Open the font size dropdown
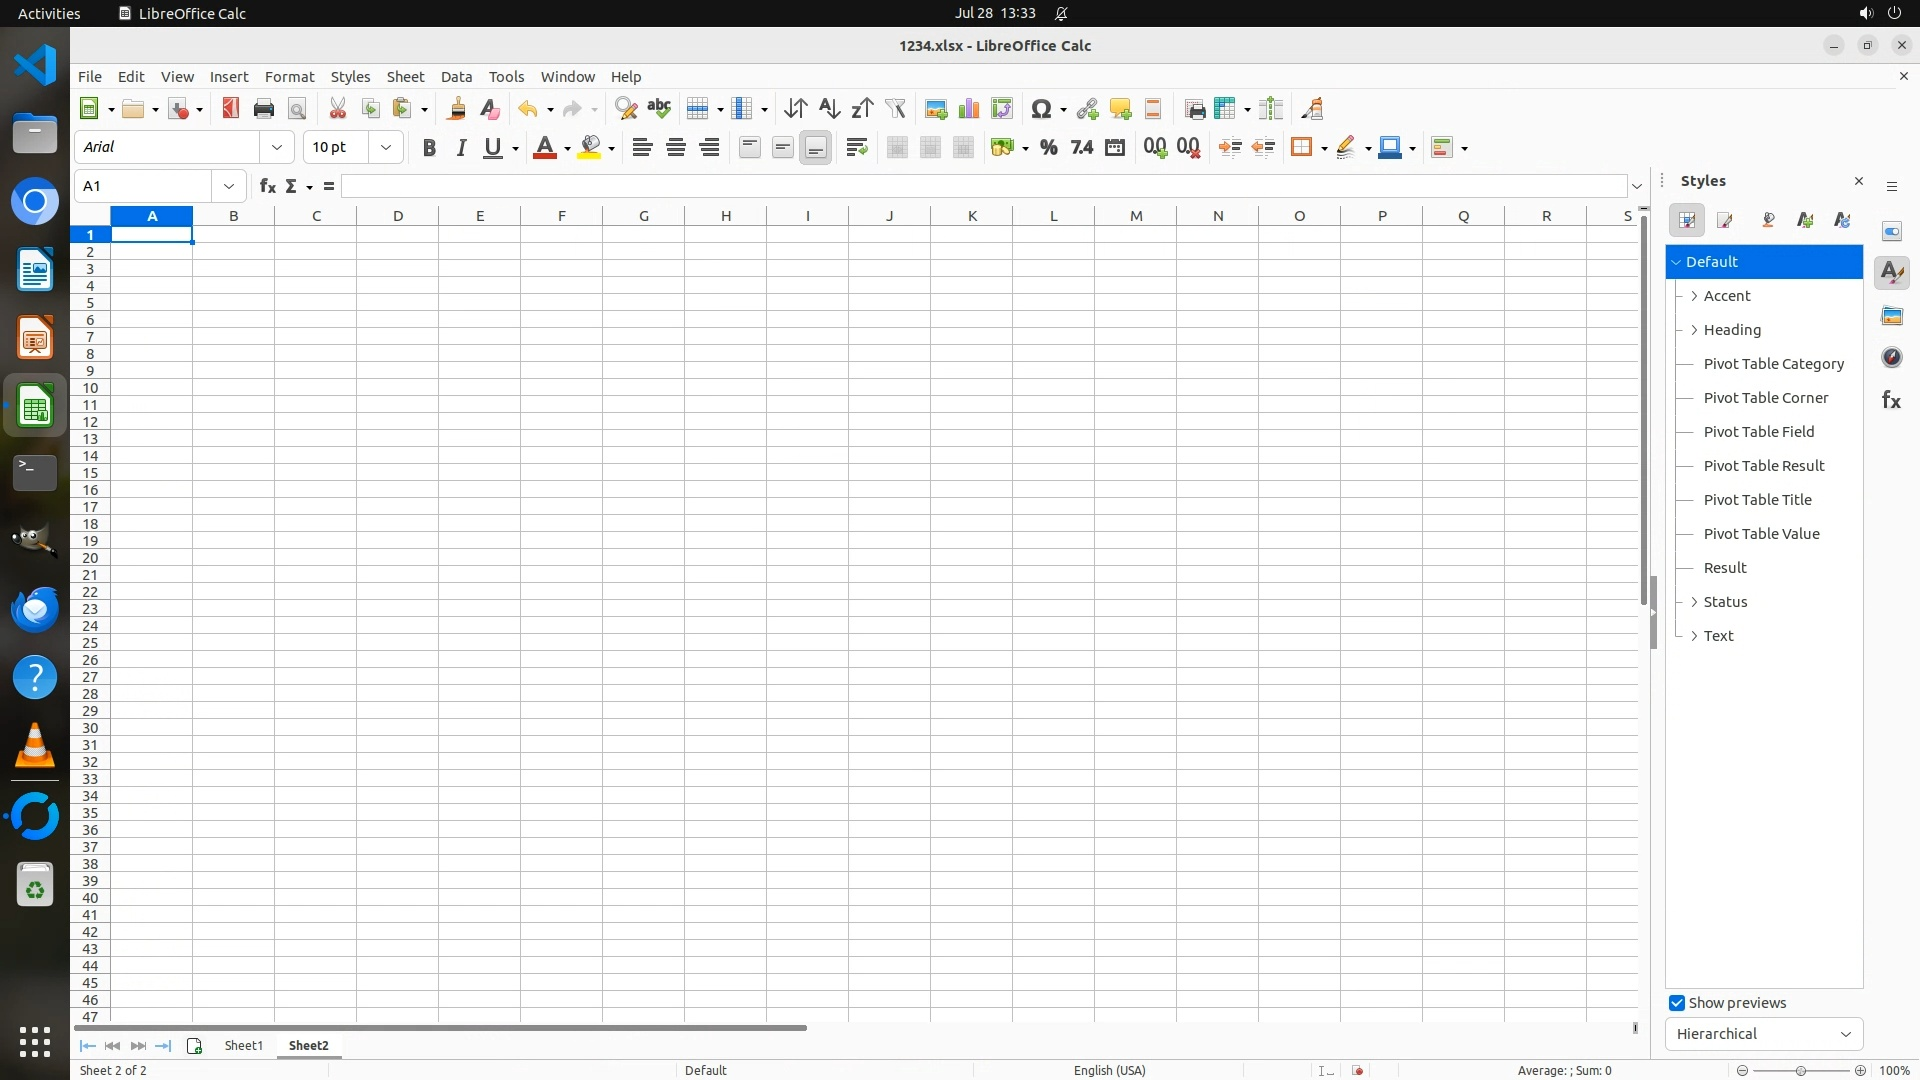Screen dimensions: 1920x1080 386,148
